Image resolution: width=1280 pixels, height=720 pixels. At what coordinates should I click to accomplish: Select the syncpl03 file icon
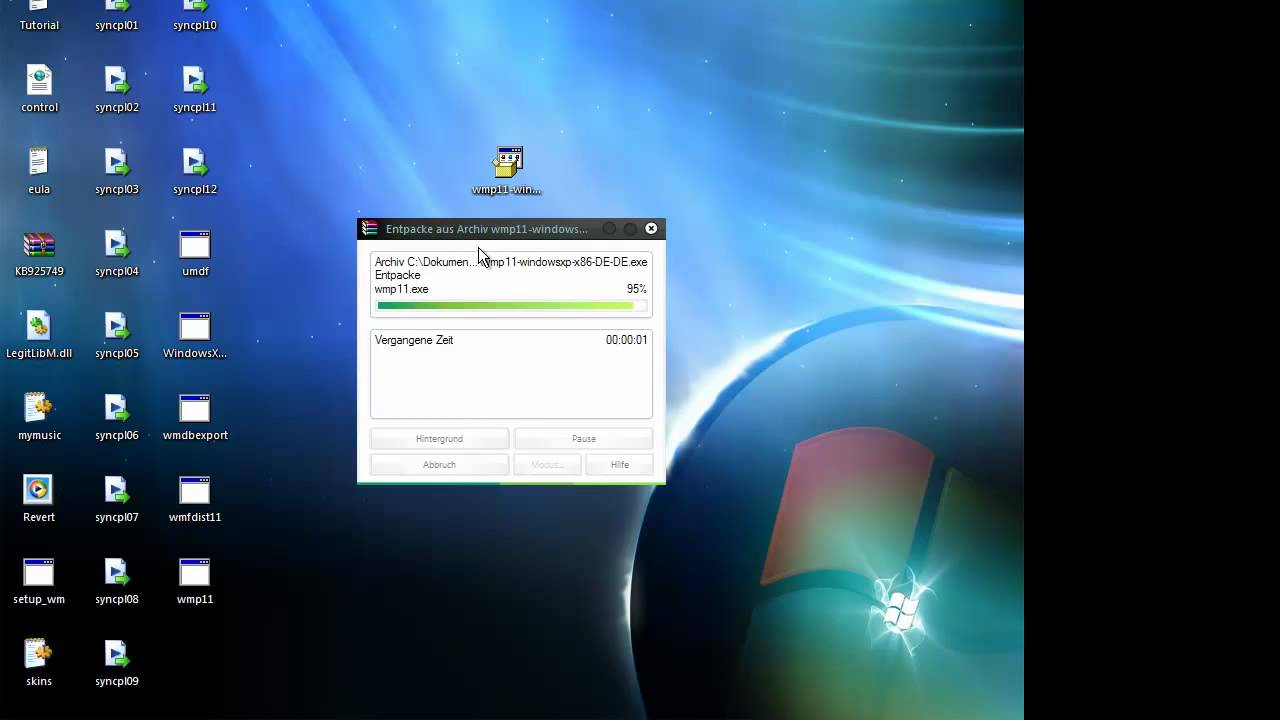(117, 170)
